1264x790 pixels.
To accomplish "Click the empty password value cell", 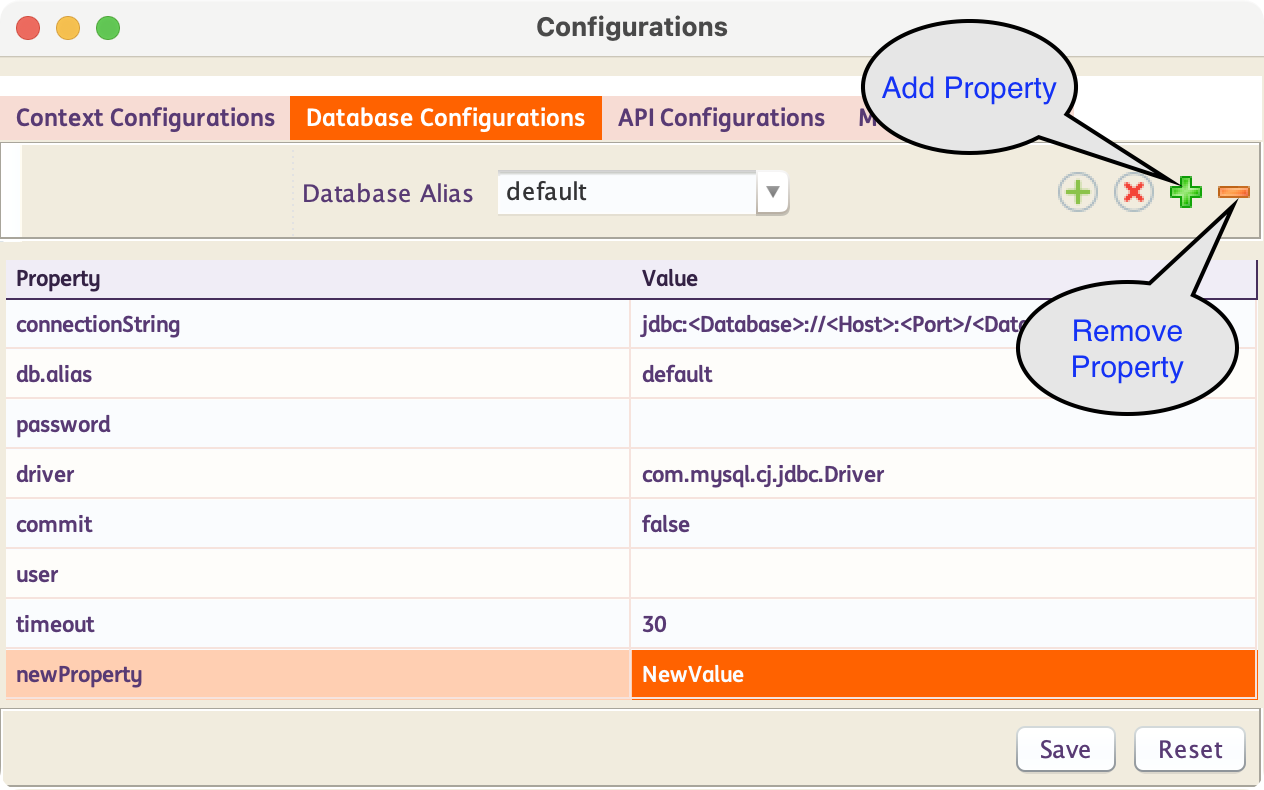I will [x=942, y=424].
